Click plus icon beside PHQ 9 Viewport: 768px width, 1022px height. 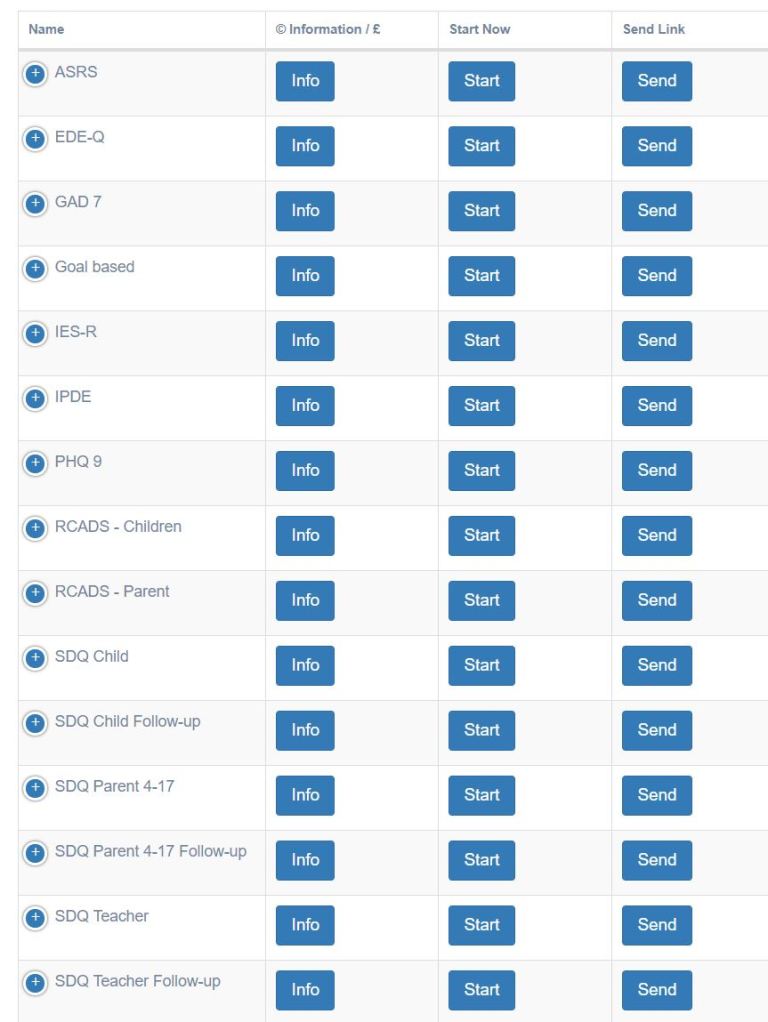click(x=35, y=464)
